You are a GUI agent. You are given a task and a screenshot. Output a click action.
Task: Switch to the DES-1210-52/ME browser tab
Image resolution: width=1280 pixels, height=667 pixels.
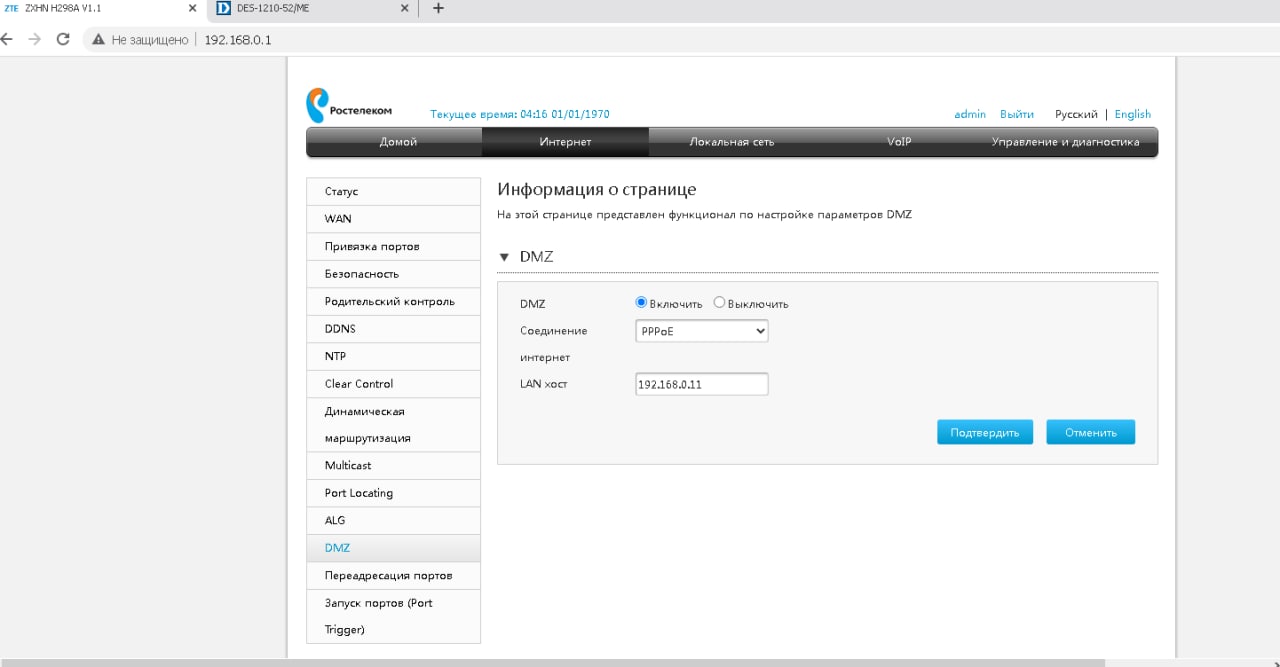(311, 8)
